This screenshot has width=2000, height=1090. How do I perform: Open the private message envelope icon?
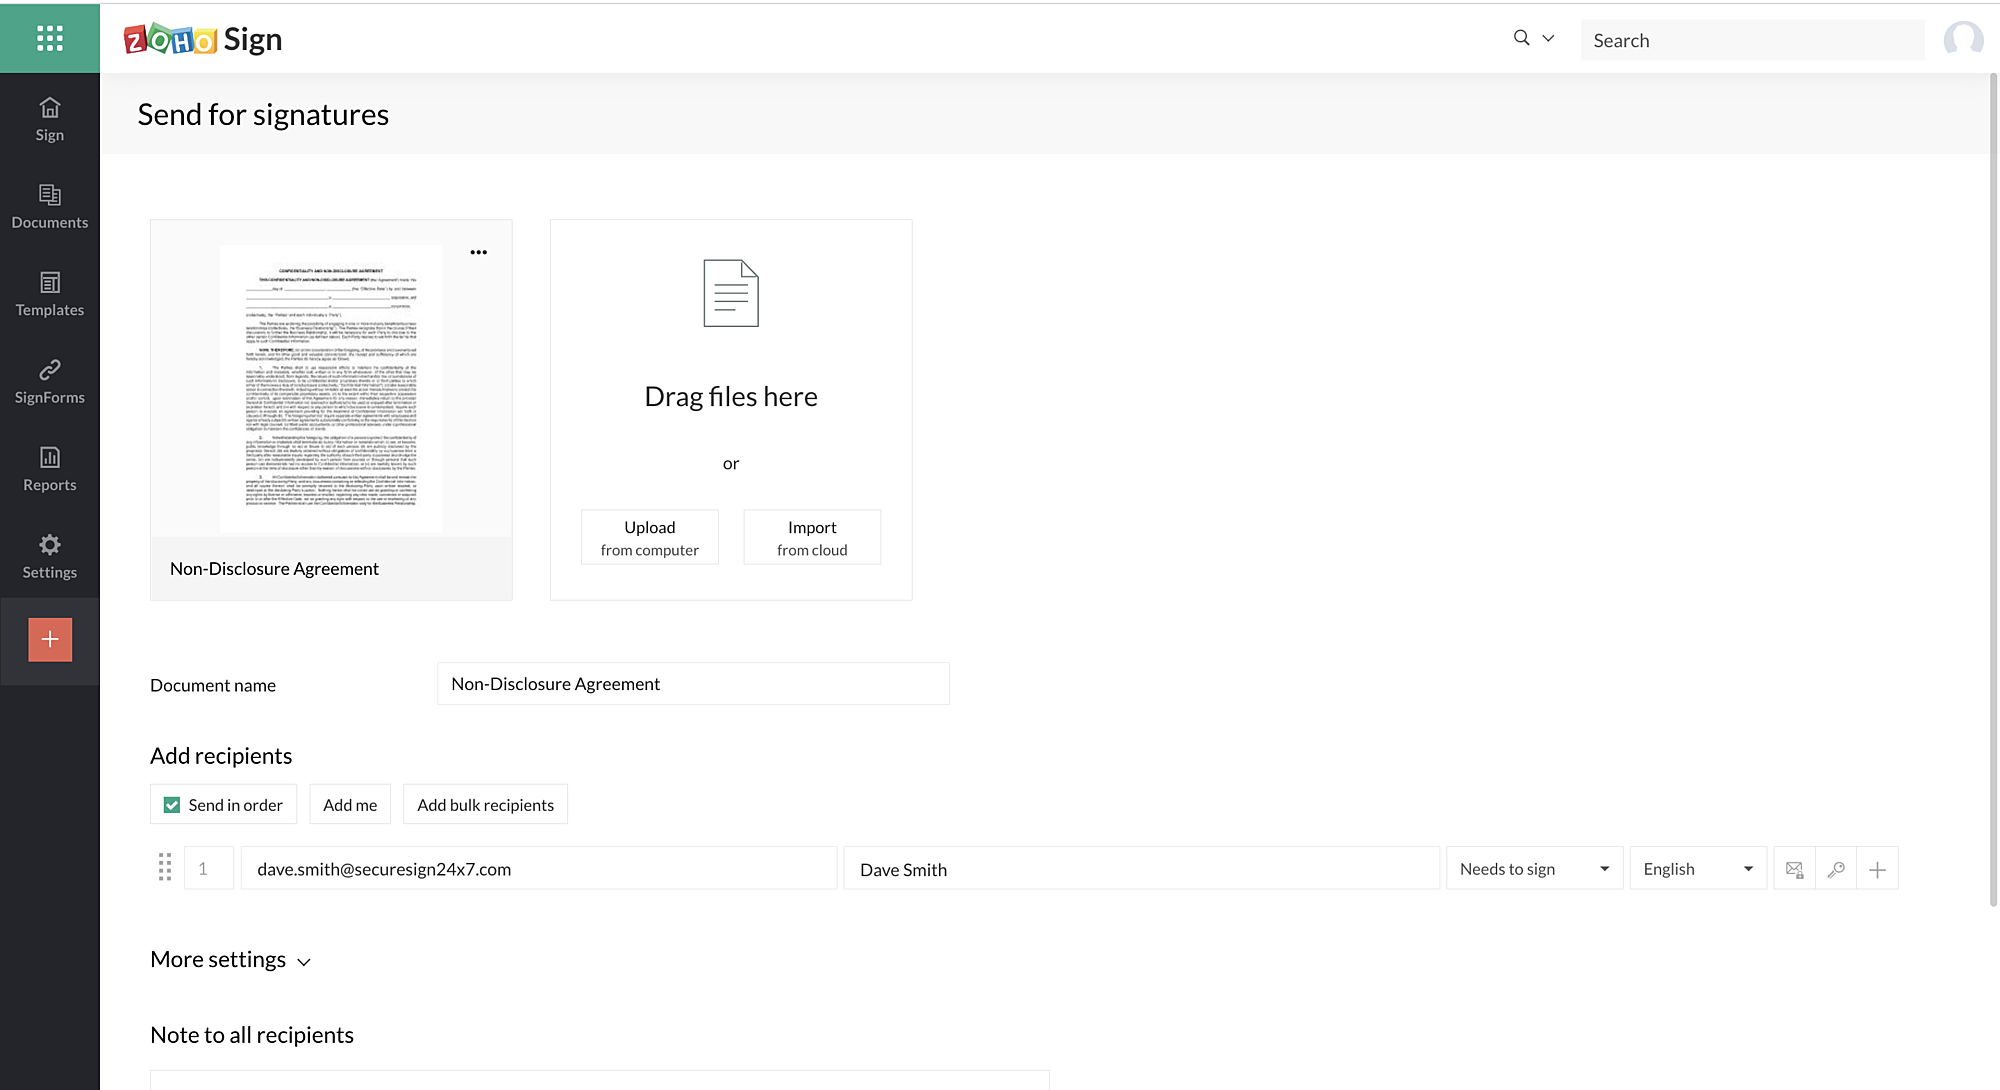coord(1794,869)
